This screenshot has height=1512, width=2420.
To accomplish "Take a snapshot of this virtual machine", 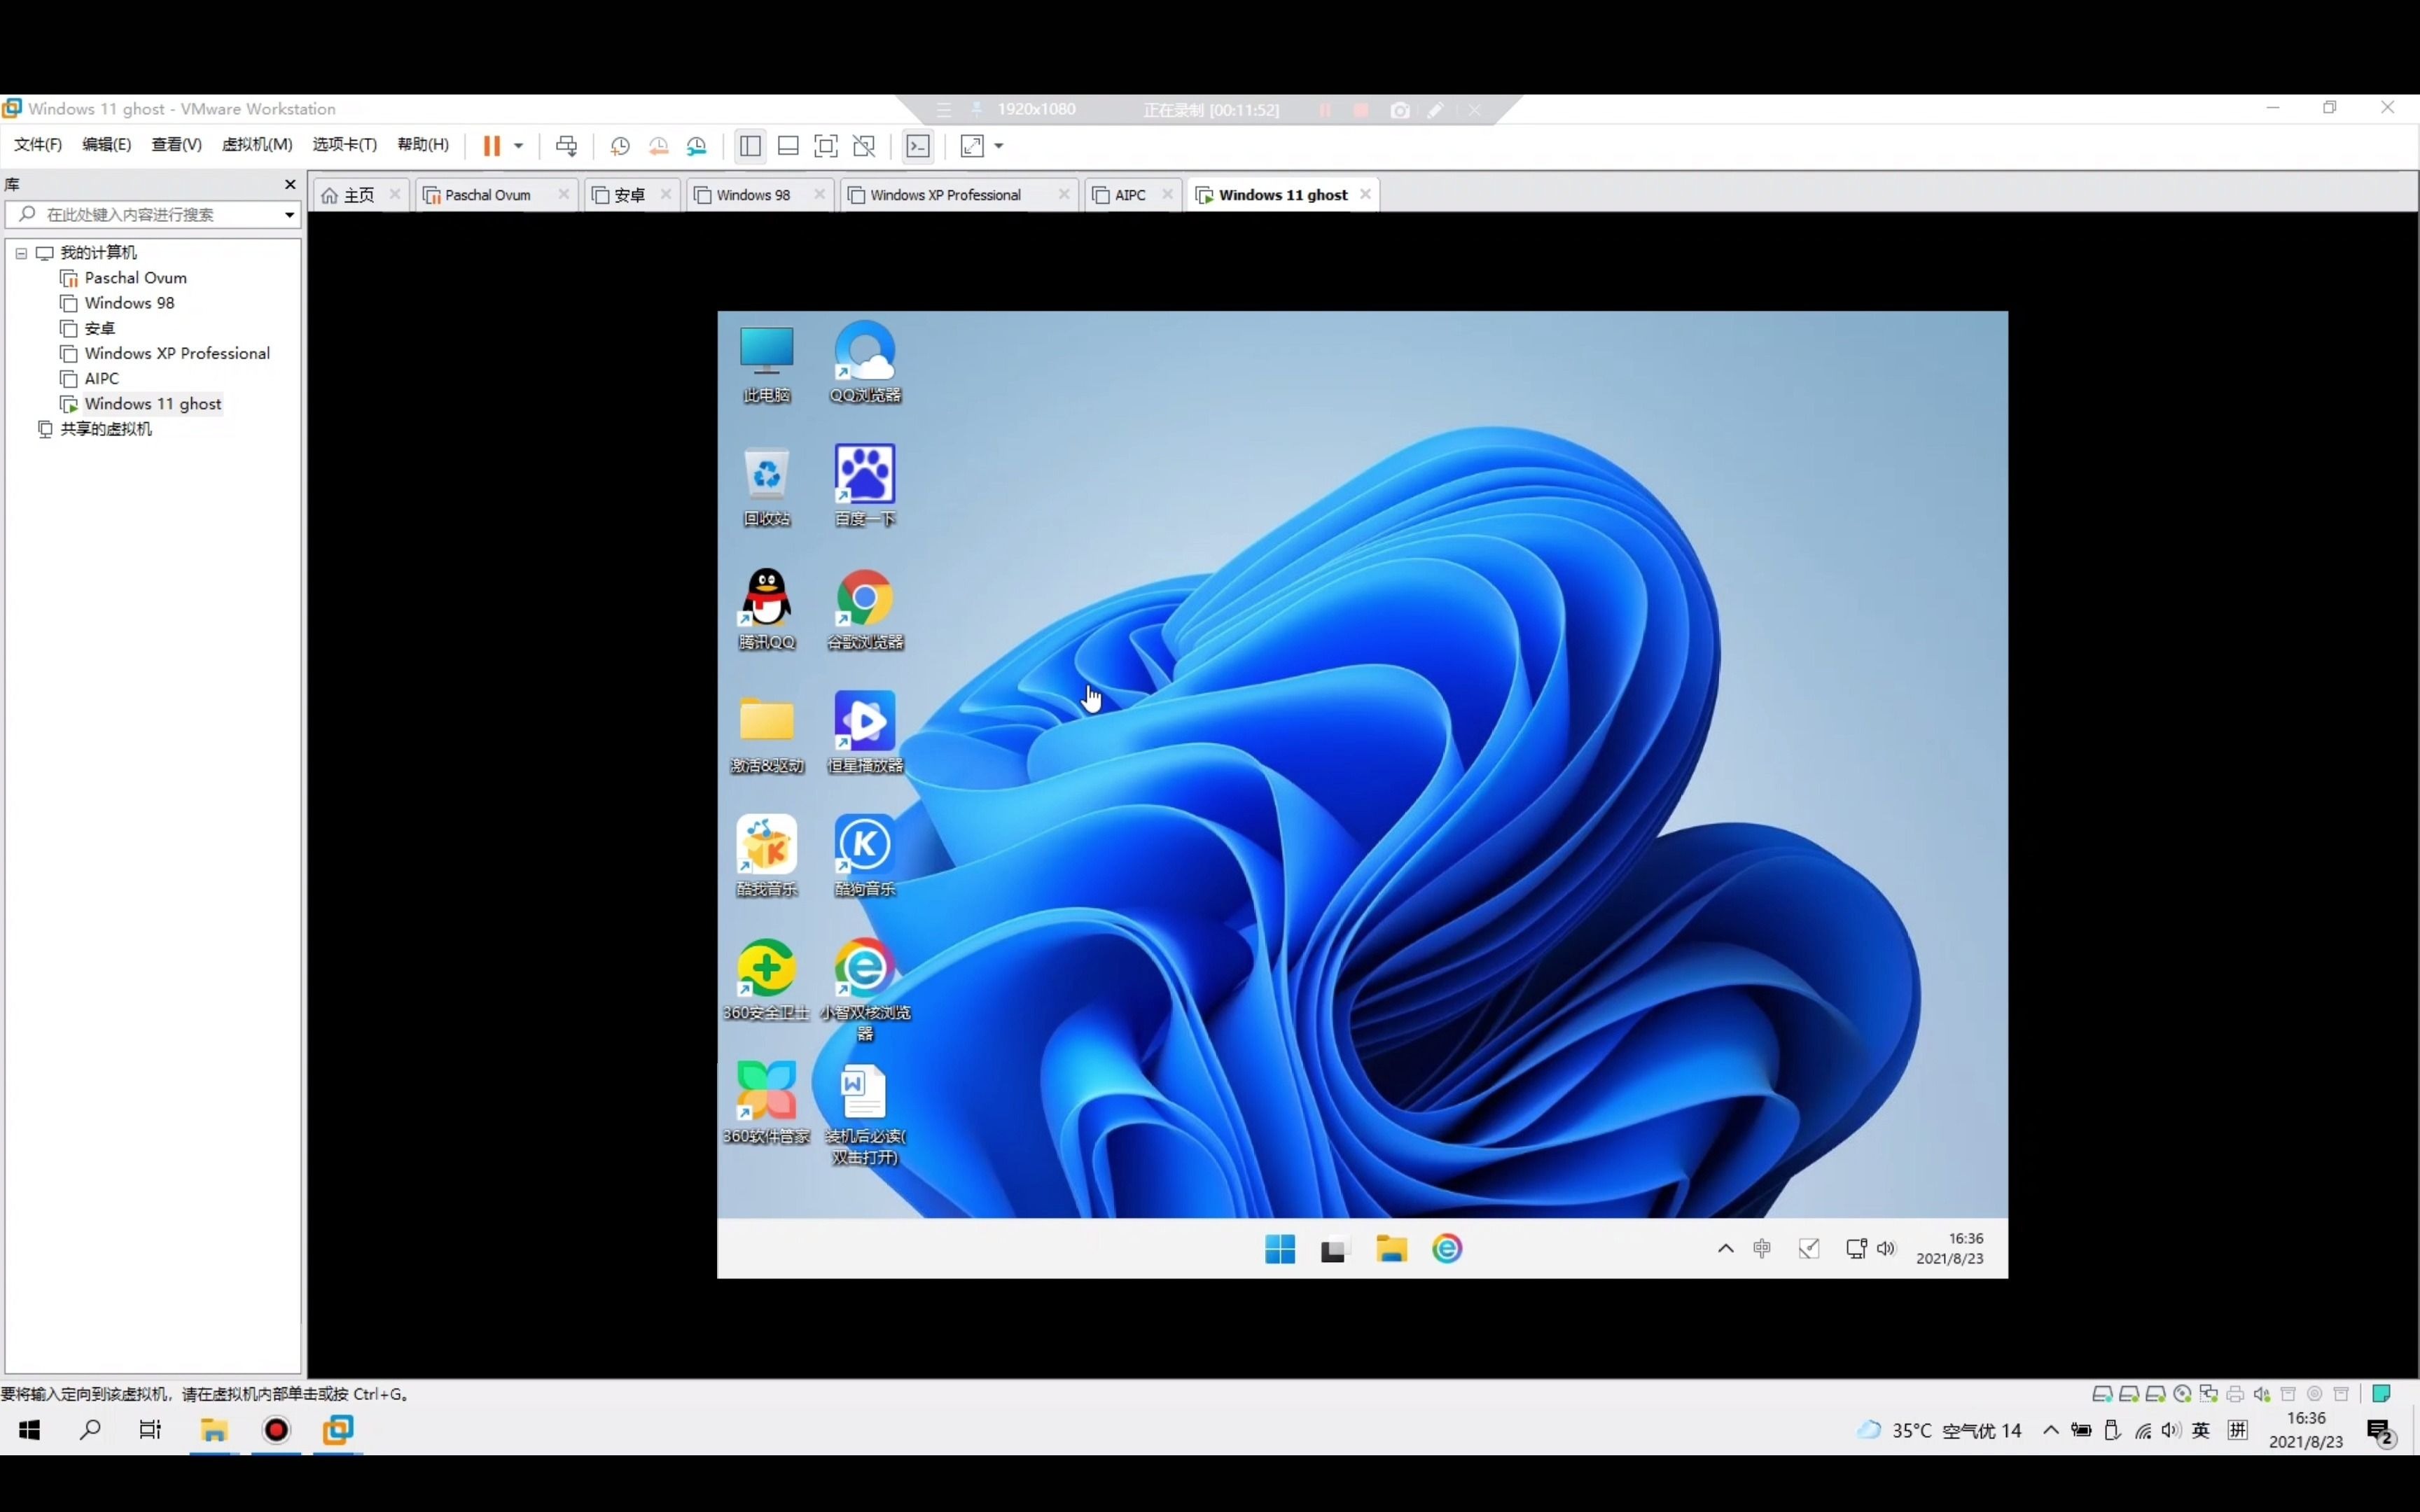I will coord(620,146).
